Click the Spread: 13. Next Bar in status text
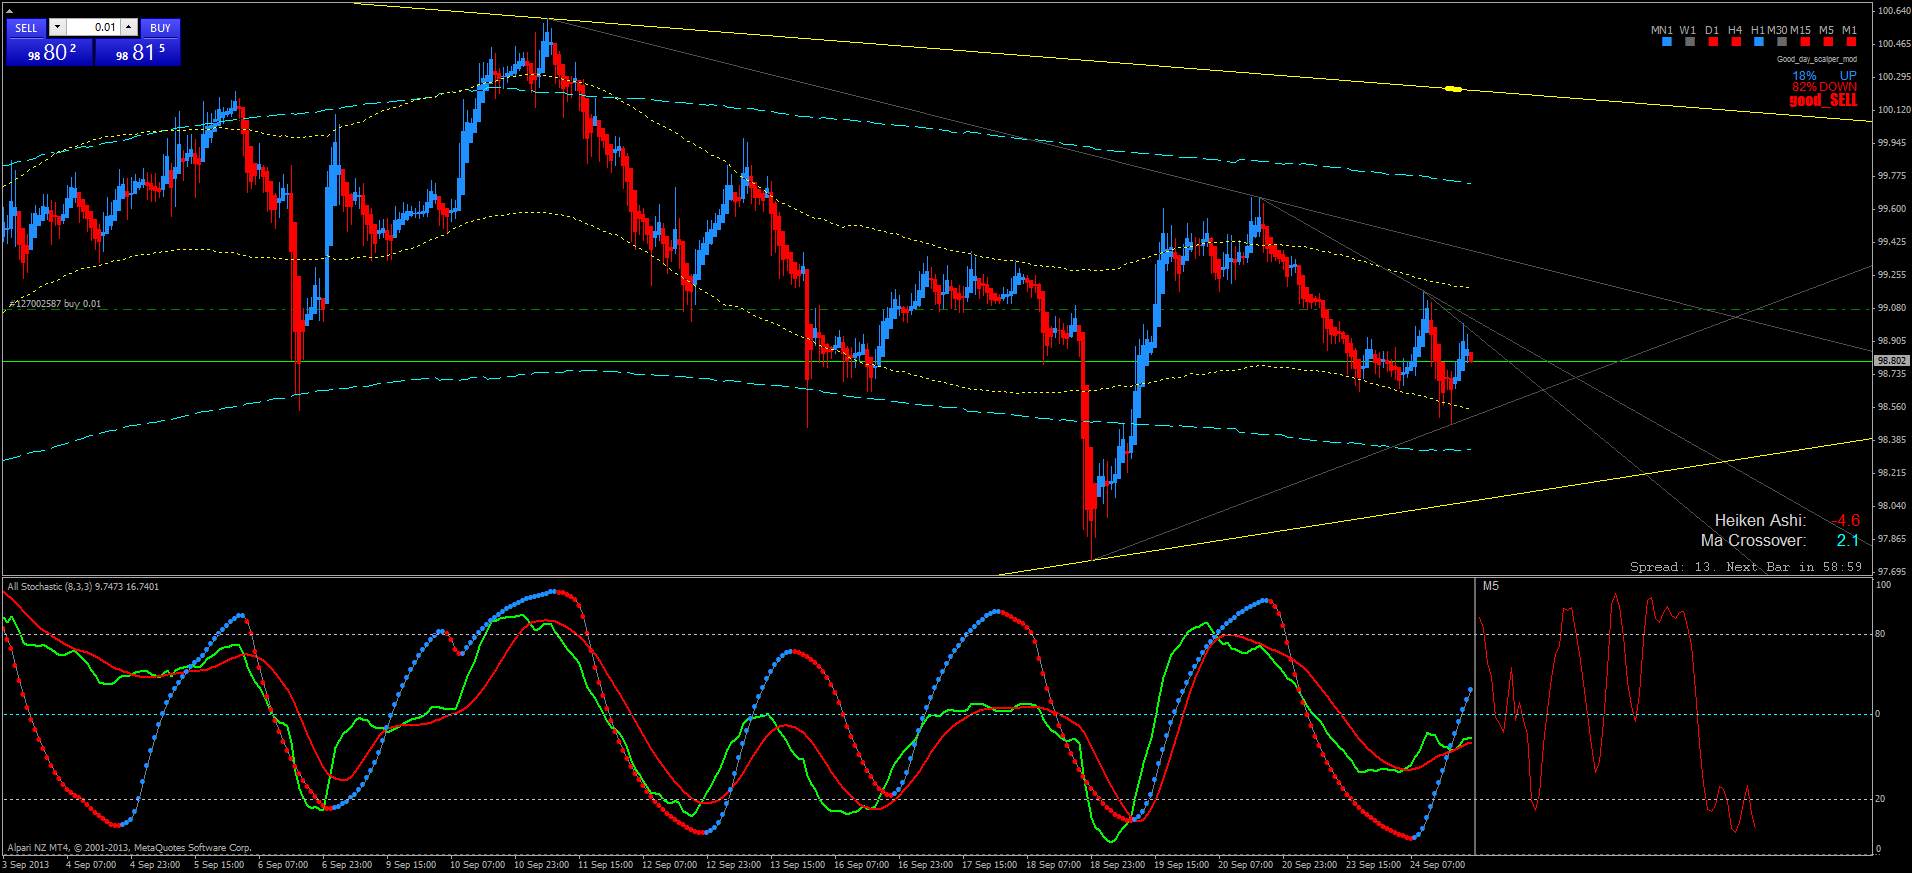The image size is (1912, 873). point(1746,567)
